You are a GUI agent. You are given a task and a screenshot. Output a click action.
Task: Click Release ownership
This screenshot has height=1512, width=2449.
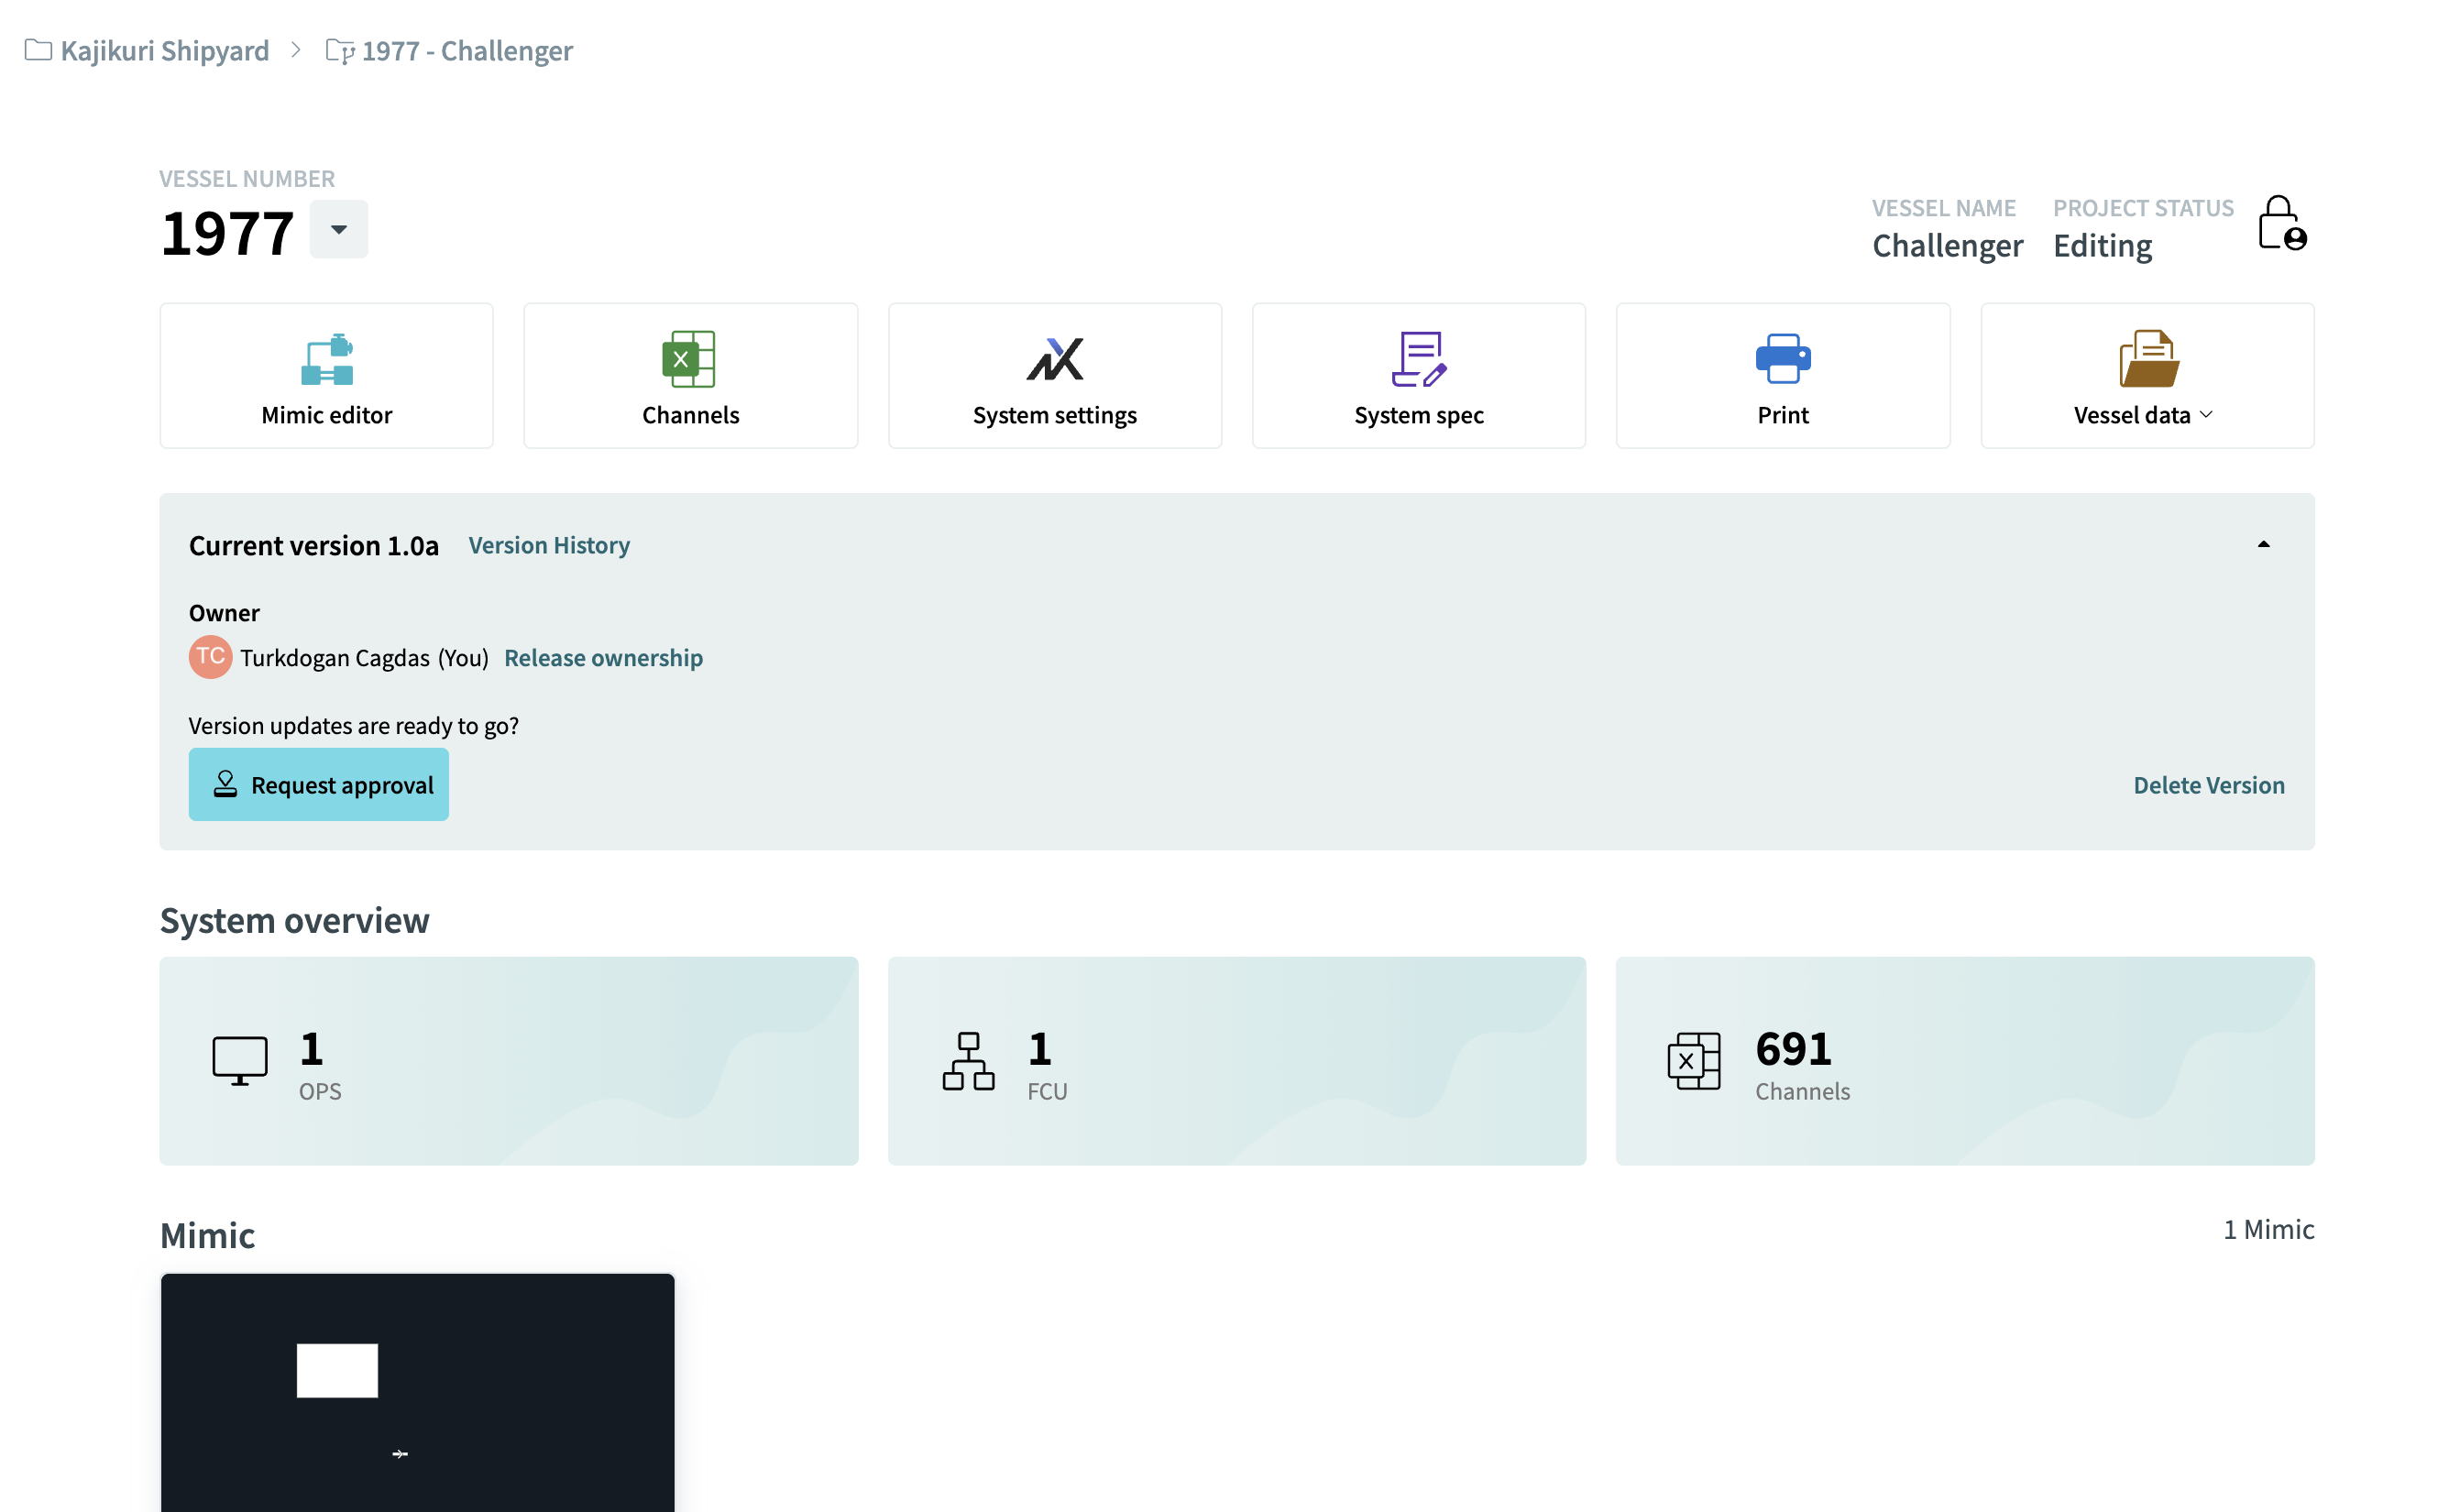pyautogui.click(x=603, y=658)
